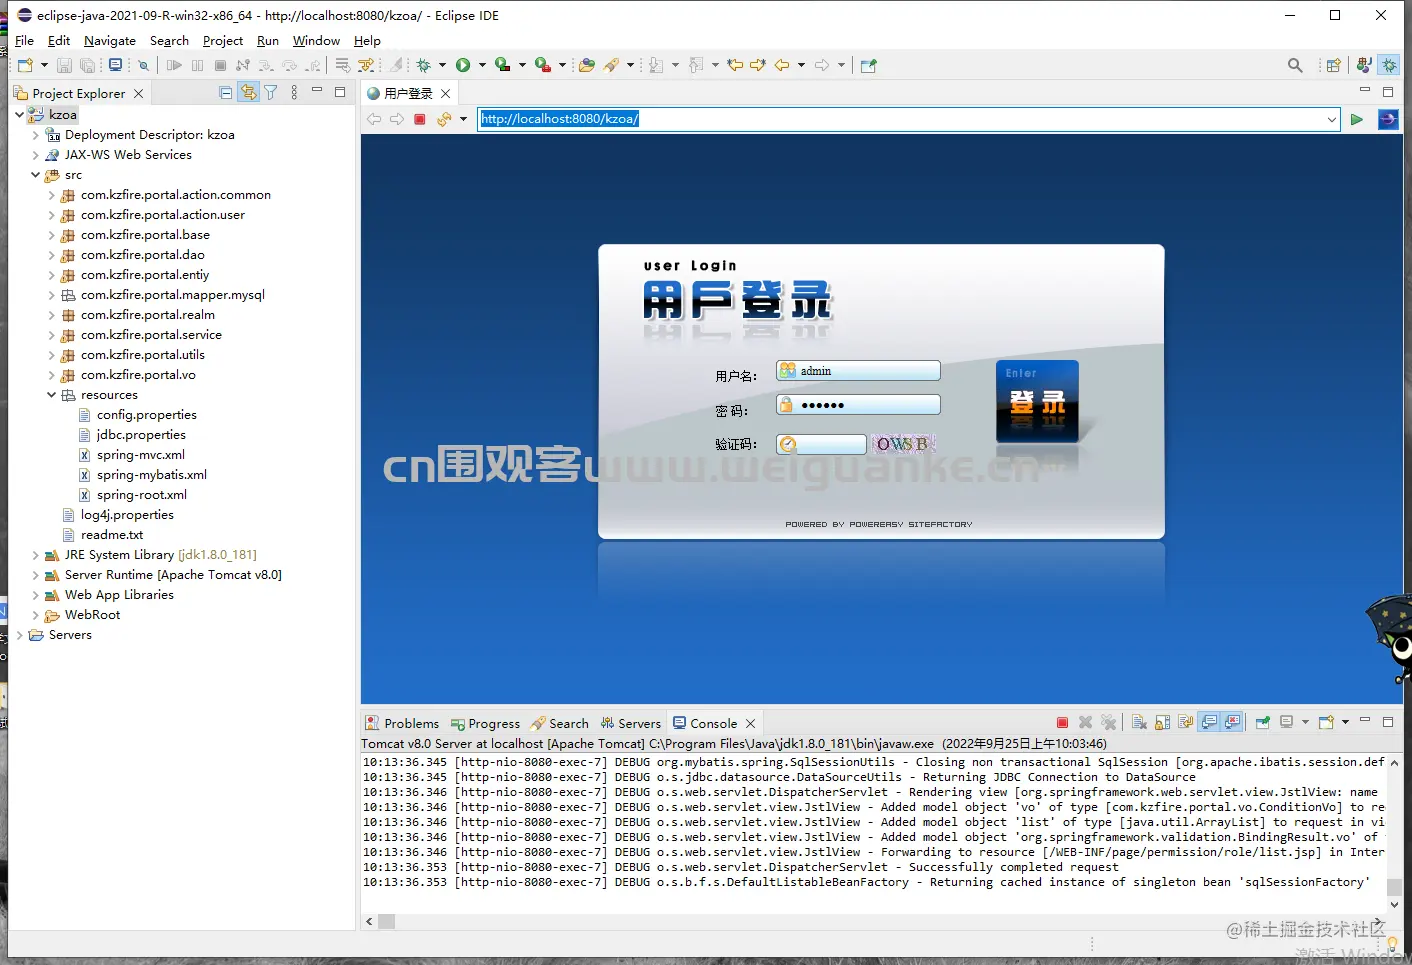Click the 验证码 captcha input field
1412x965 pixels.
click(822, 444)
